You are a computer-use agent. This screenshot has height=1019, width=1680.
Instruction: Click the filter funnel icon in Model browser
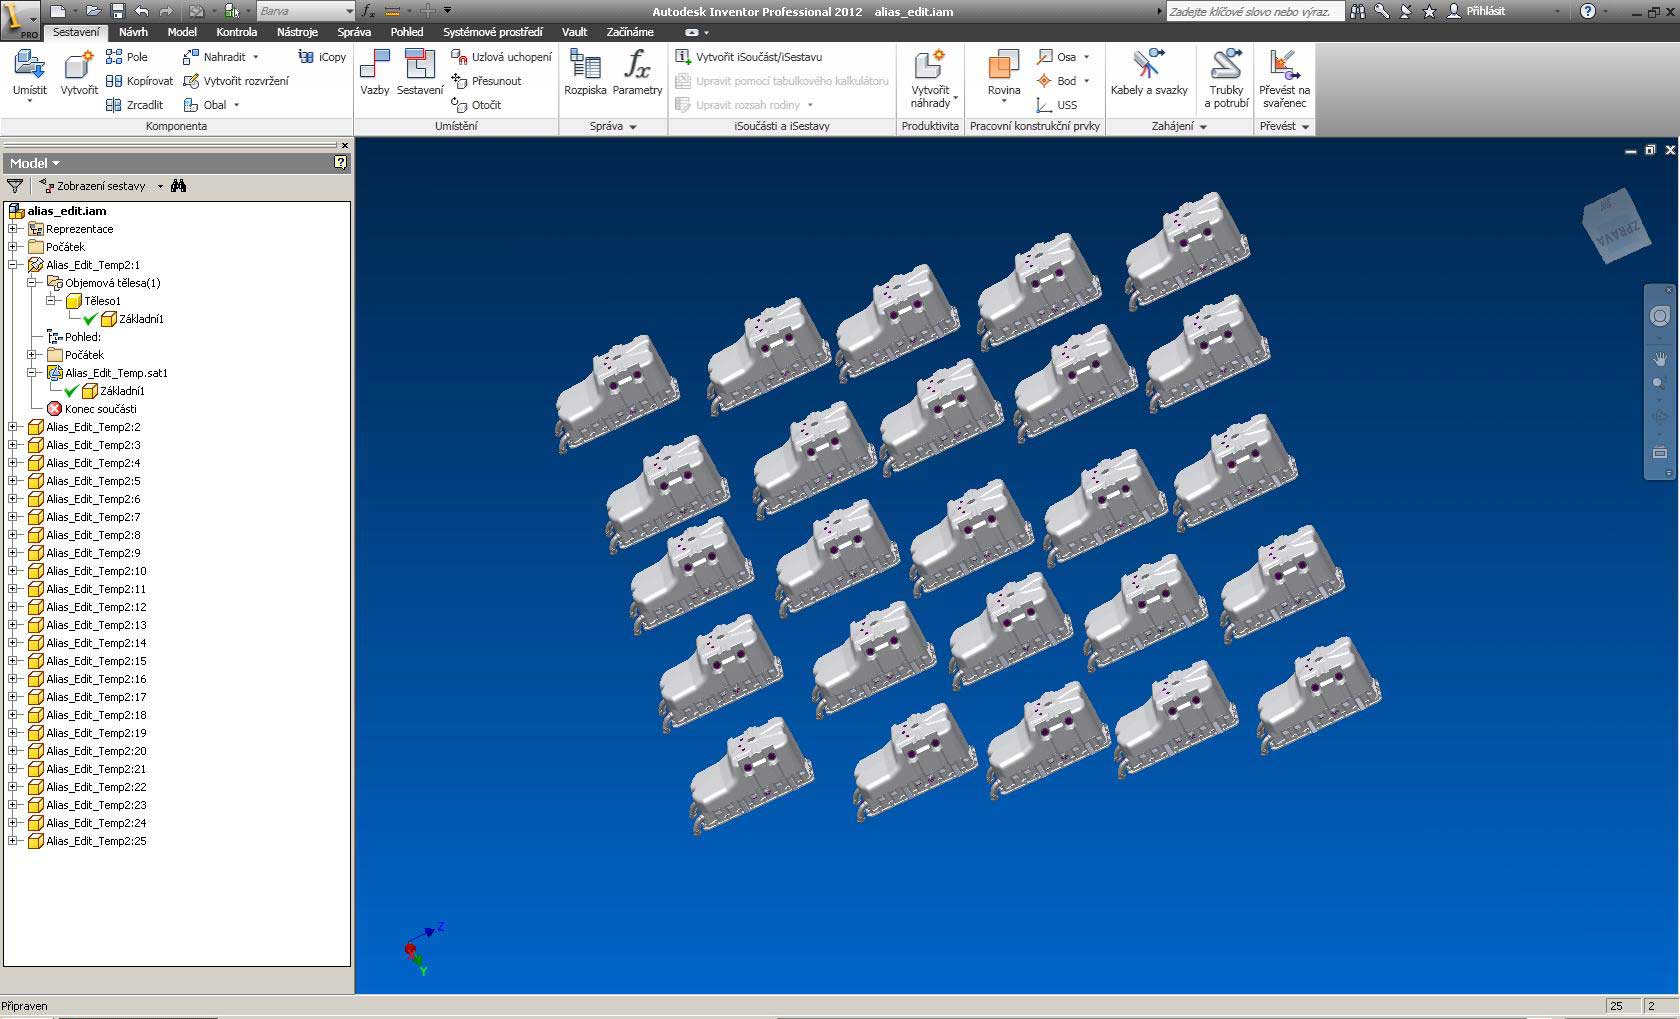coord(15,186)
